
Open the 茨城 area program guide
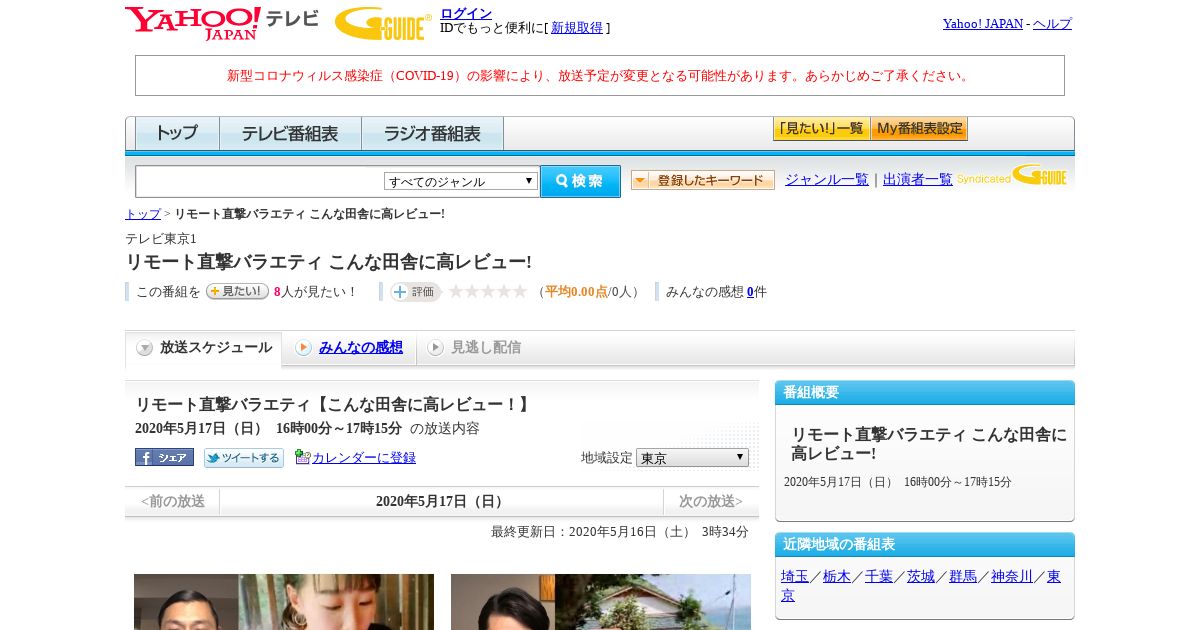pyautogui.click(x=921, y=576)
